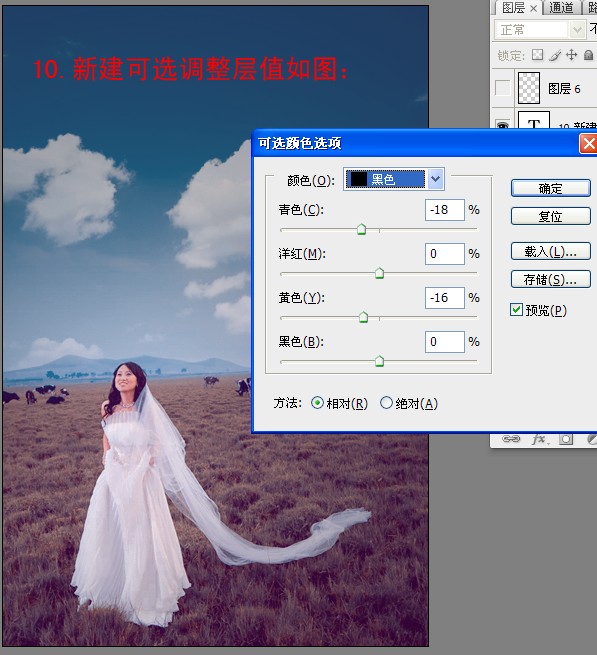Click the 图层 6 layer name
Image resolution: width=597 pixels, height=655 pixels.
pyautogui.click(x=564, y=89)
